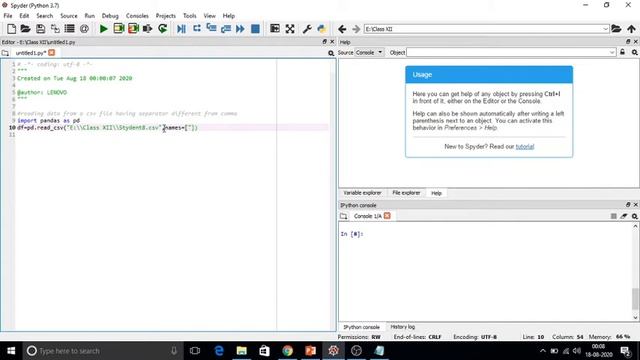This screenshot has width=640, height=360.
Task: Switch to History log tab
Action: pyautogui.click(x=402, y=327)
